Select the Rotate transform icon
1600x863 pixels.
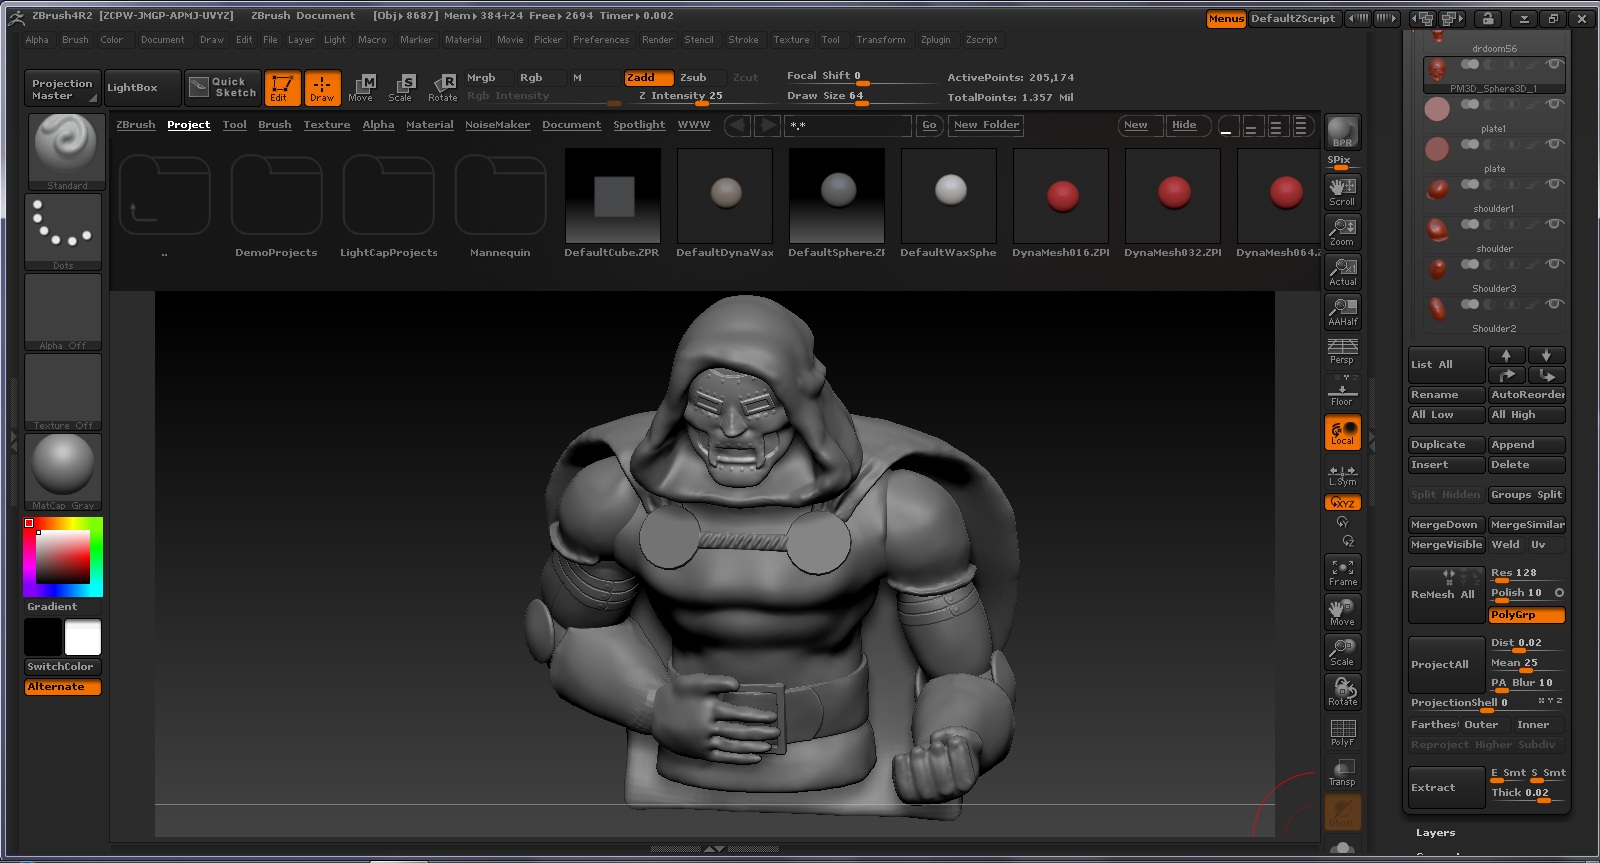coord(442,88)
